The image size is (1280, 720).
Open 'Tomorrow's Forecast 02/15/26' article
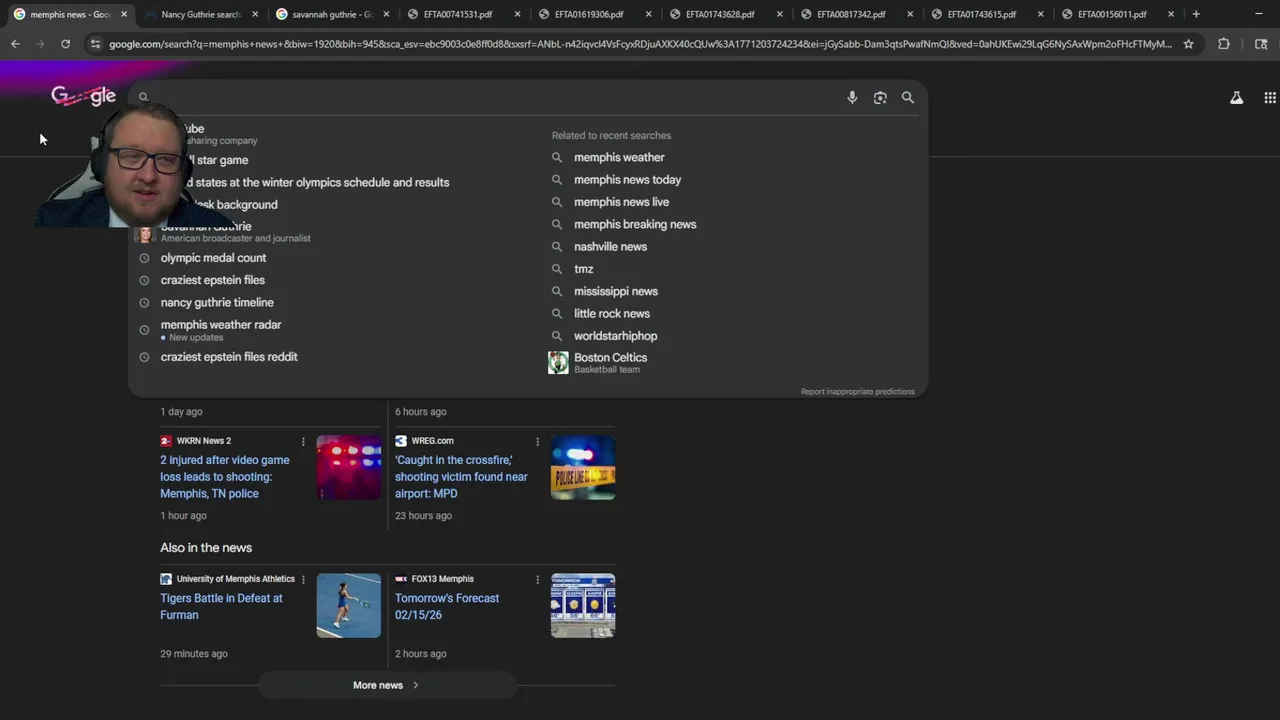tap(447, 606)
